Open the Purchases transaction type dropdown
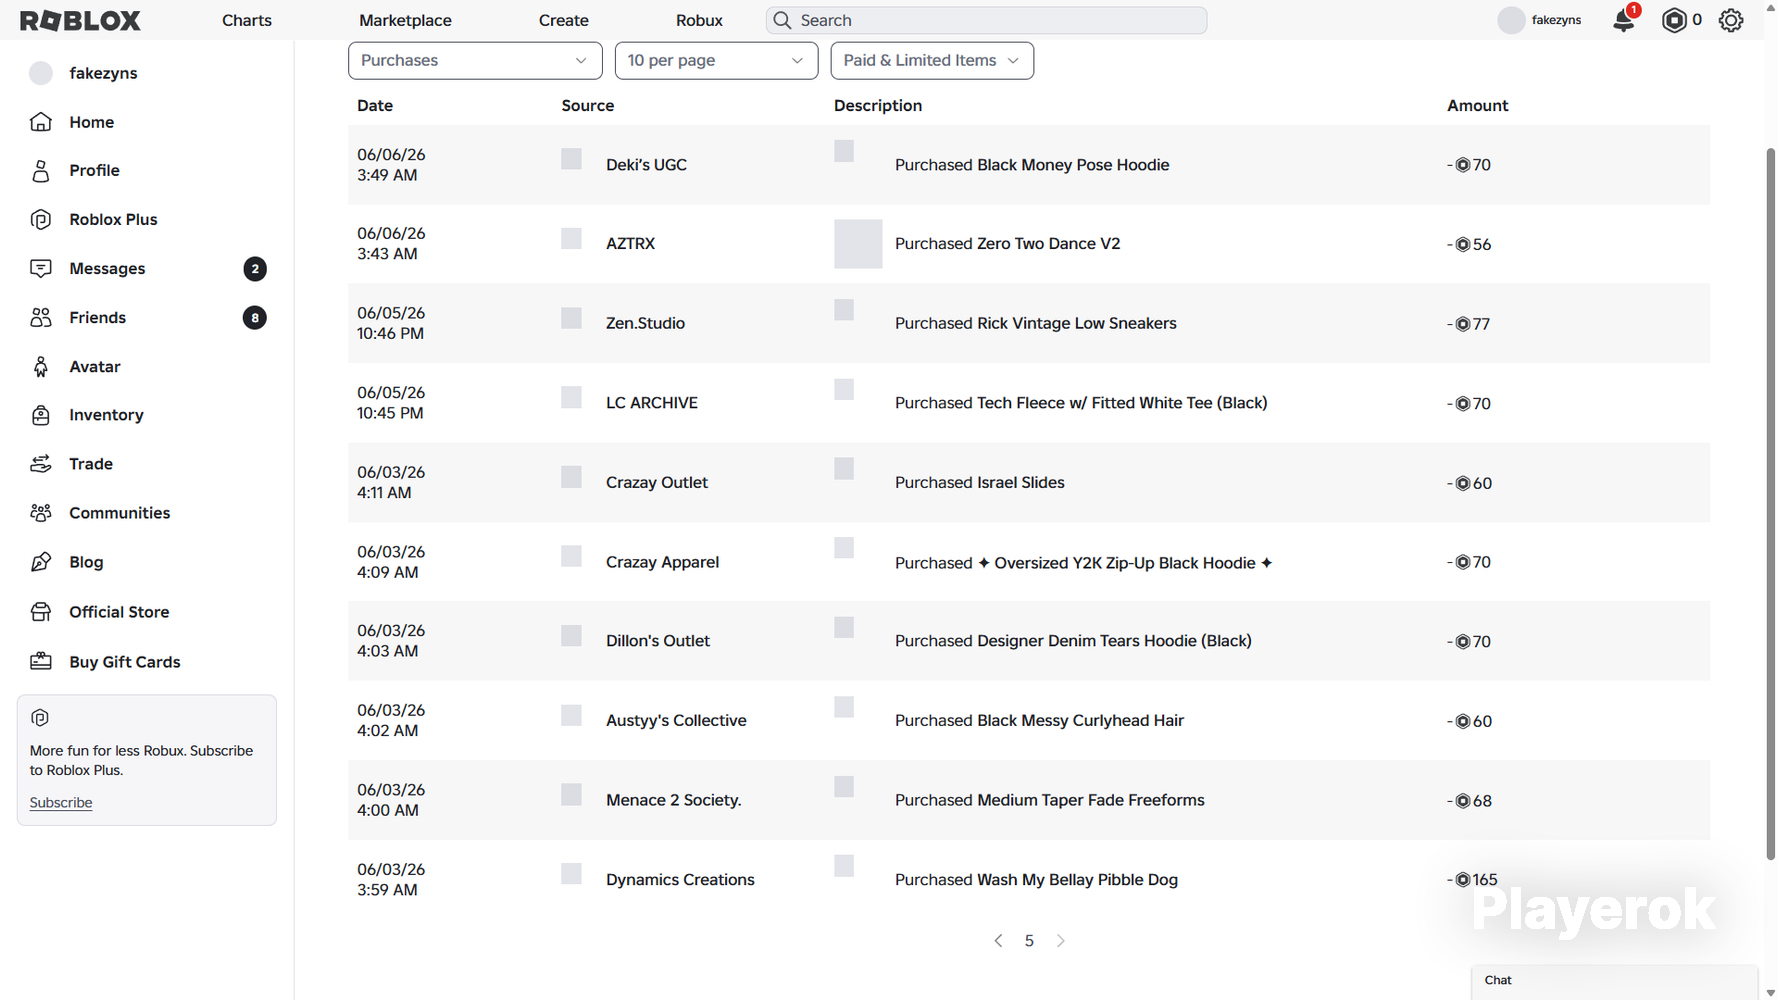Image resolution: width=1778 pixels, height=1000 pixels. point(475,60)
